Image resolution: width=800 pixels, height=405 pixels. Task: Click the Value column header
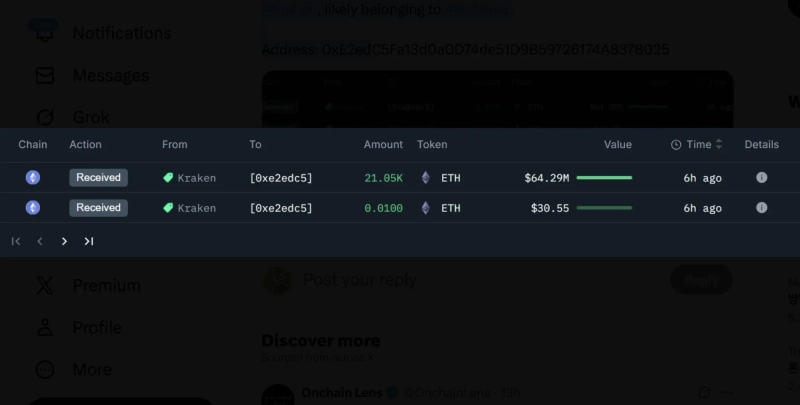coord(617,144)
